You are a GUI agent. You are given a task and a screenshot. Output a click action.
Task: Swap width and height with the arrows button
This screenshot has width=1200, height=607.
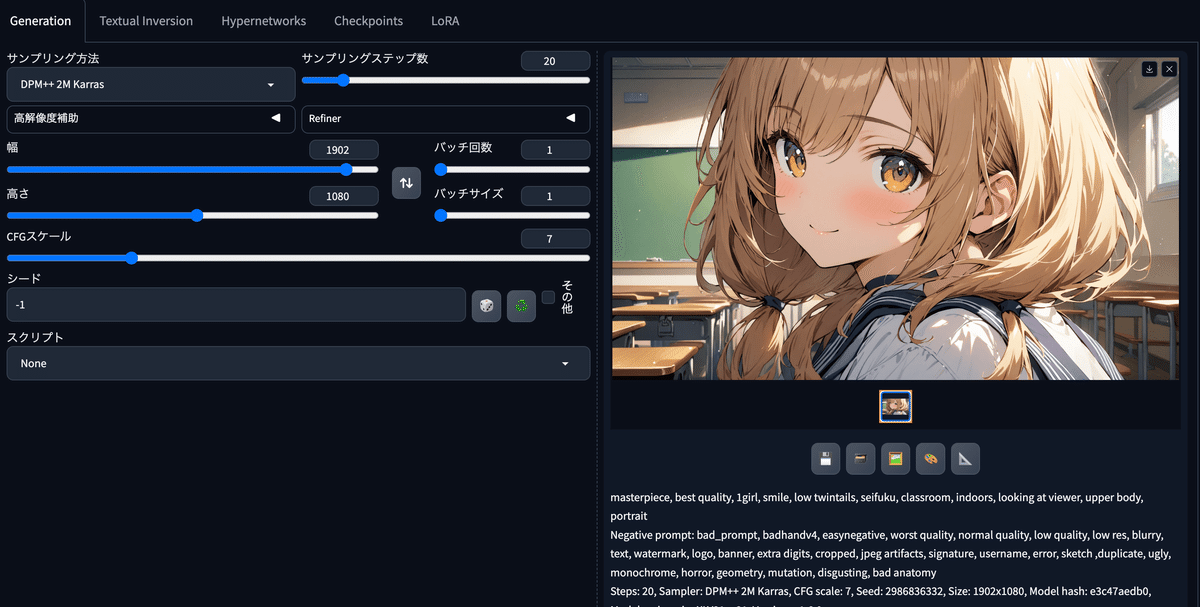[406, 183]
